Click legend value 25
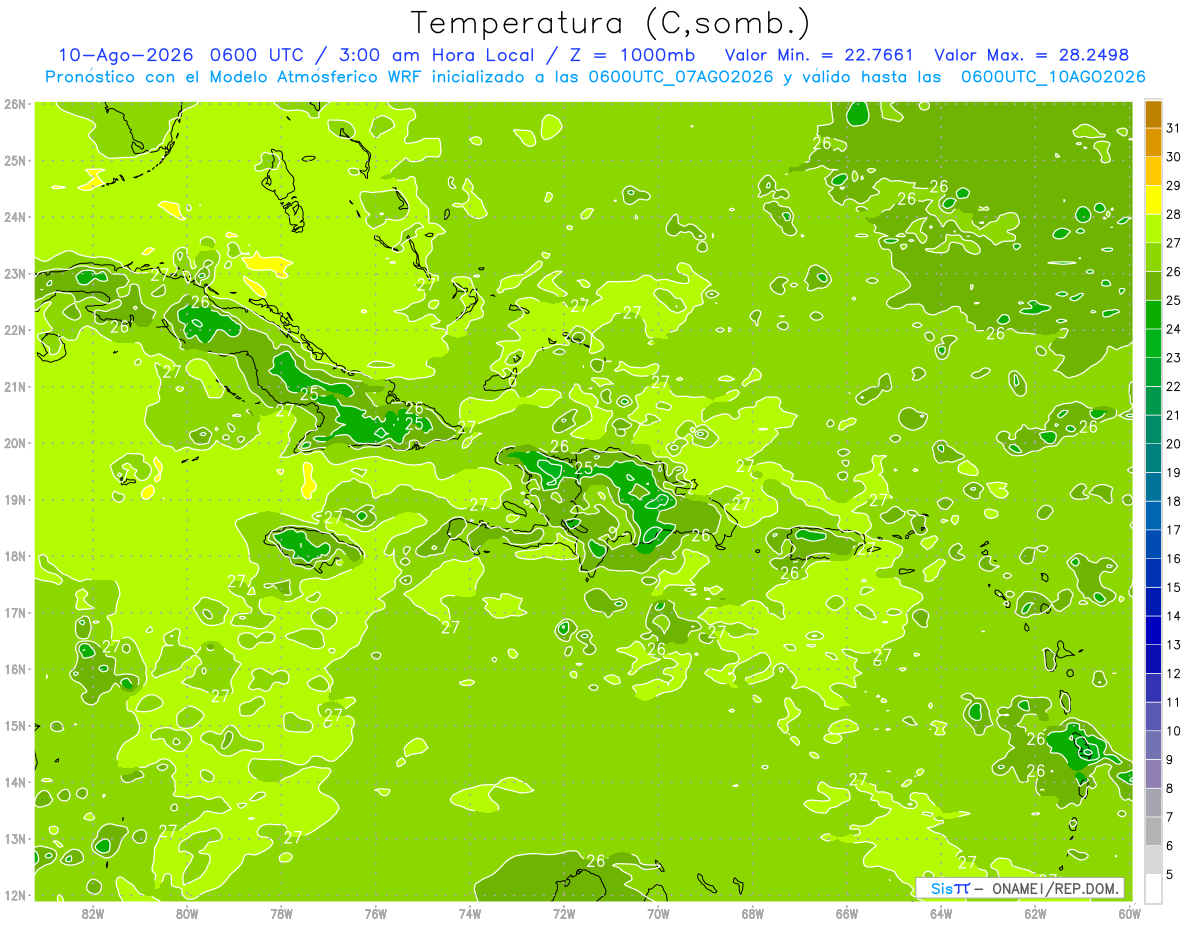This screenshot has height=927, width=1200. click(1173, 300)
